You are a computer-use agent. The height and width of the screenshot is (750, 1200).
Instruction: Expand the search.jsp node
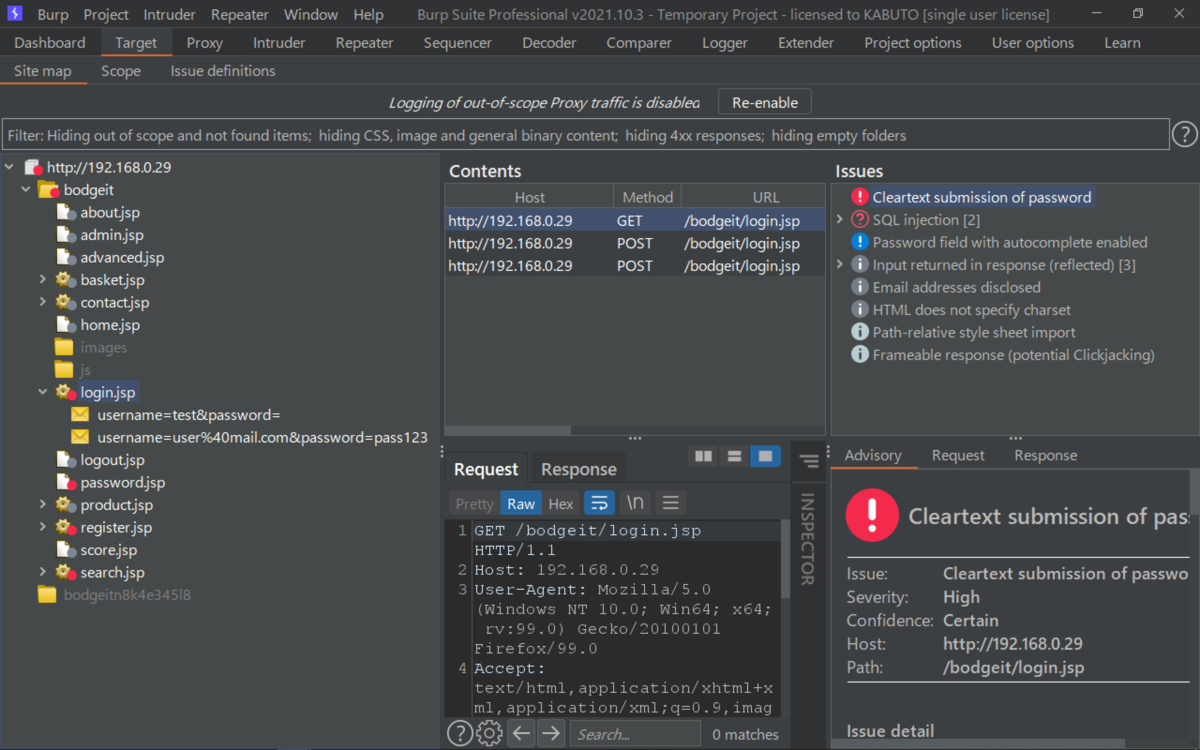pos(43,572)
